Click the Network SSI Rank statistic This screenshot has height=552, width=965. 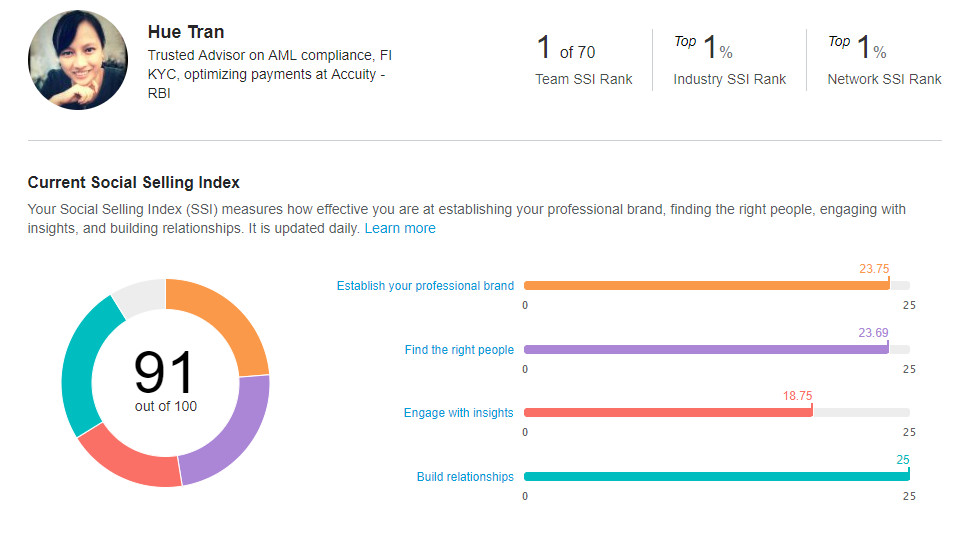pyautogui.click(x=884, y=60)
